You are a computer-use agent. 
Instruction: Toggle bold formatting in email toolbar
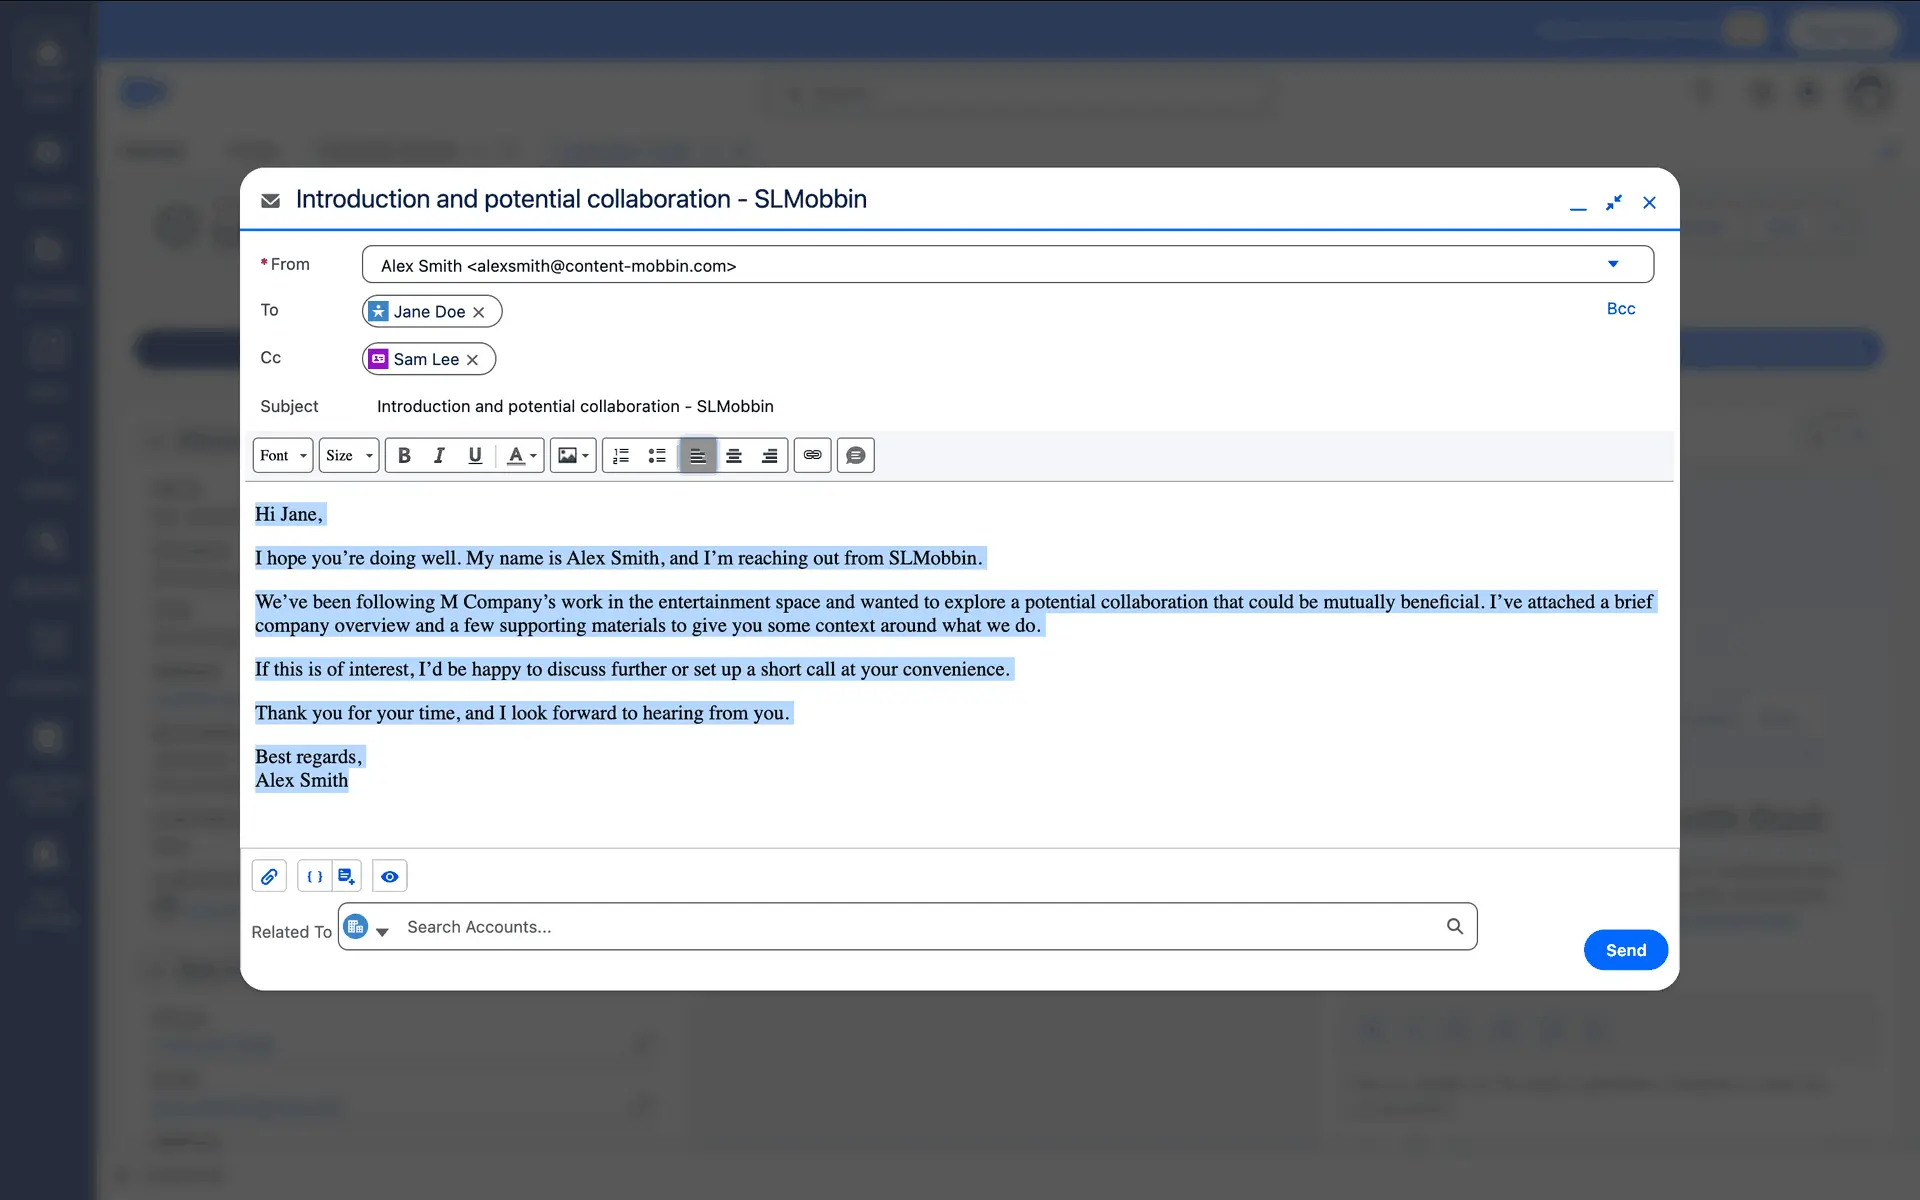pos(404,456)
